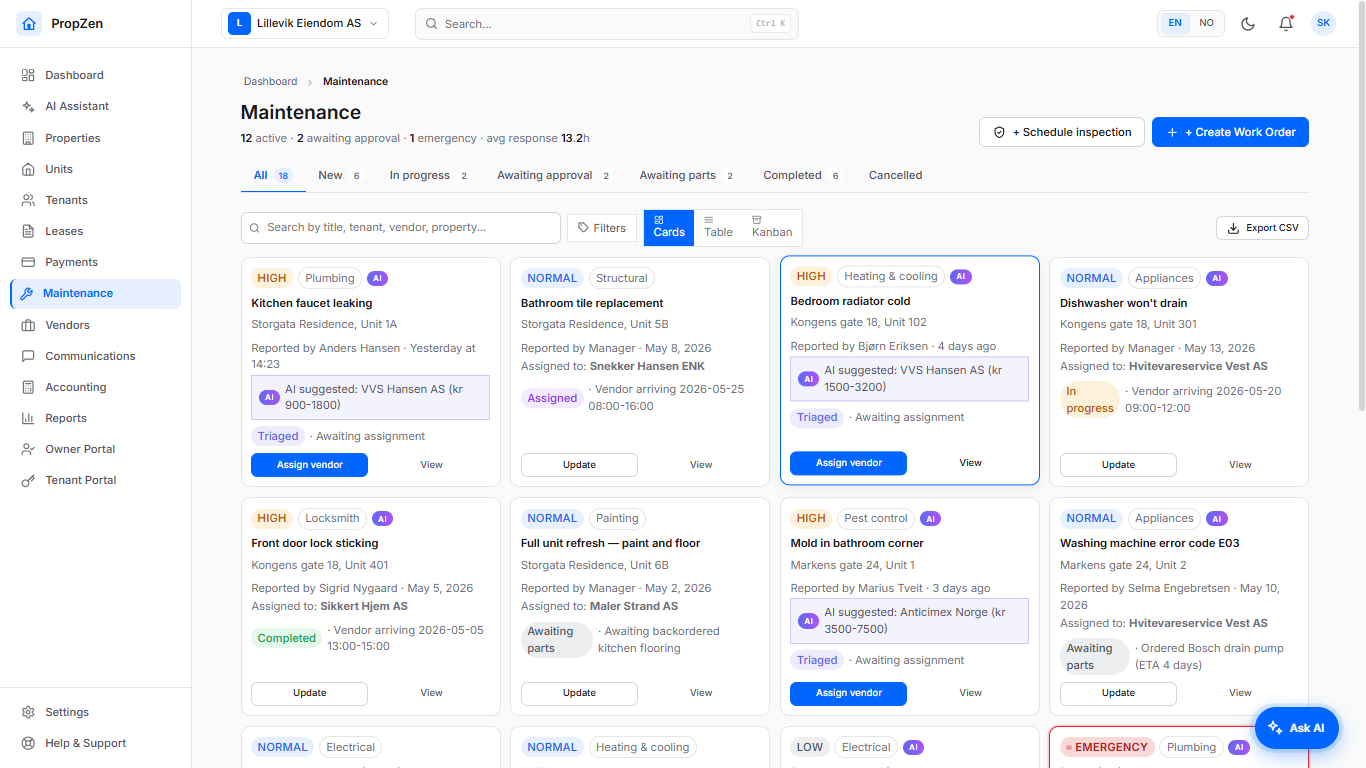Click the Painting category tag

617,518
